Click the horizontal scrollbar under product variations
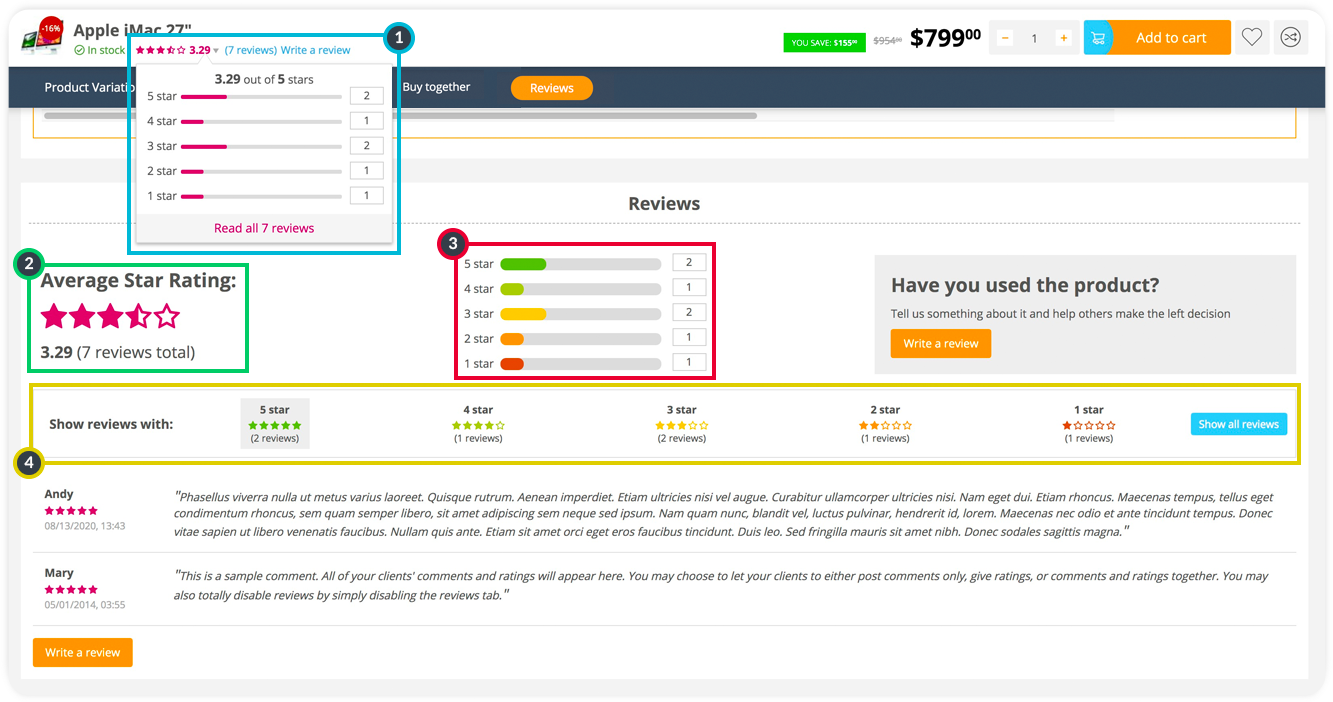This screenshot has width=1333, height=702. coord(400,116)
